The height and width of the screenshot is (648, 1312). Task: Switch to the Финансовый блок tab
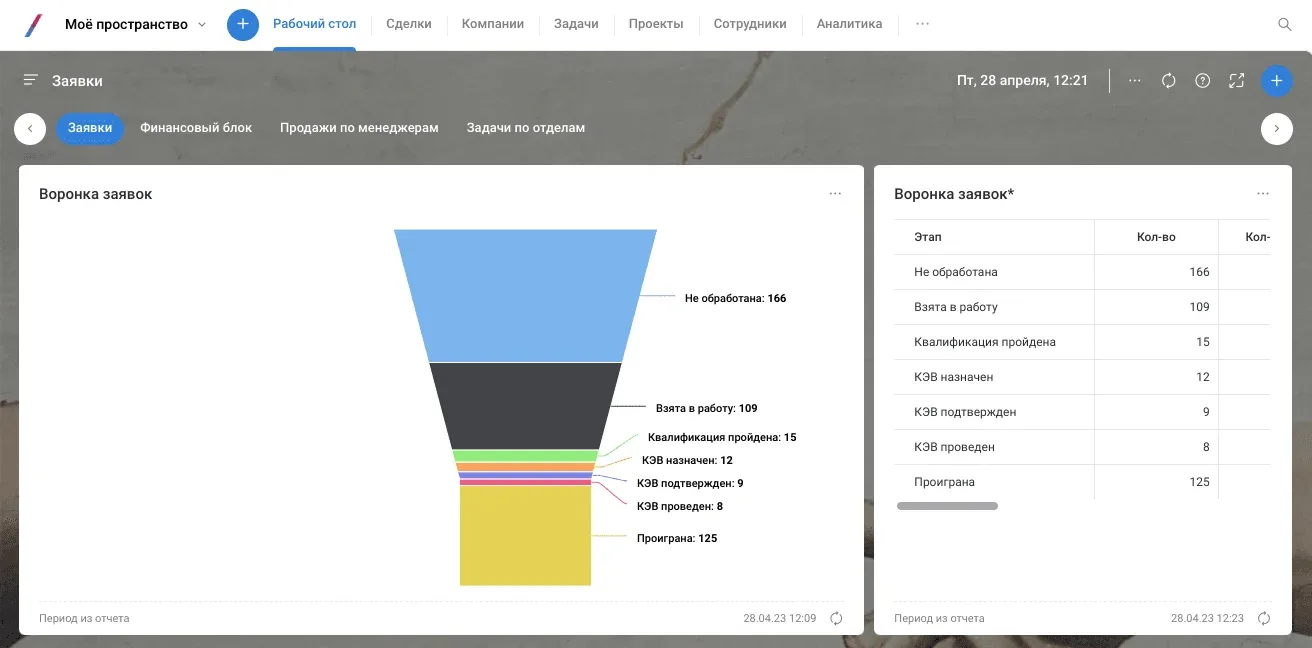(x=196, y=128)
